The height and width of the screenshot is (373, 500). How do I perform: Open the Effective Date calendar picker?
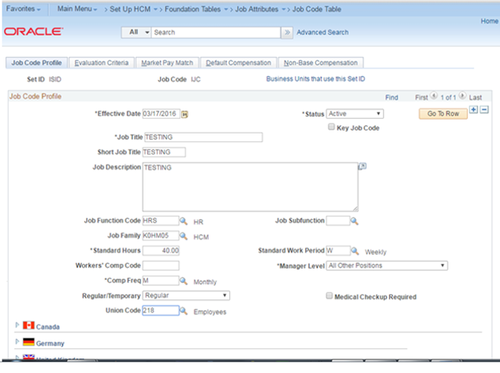click(184, 114)
